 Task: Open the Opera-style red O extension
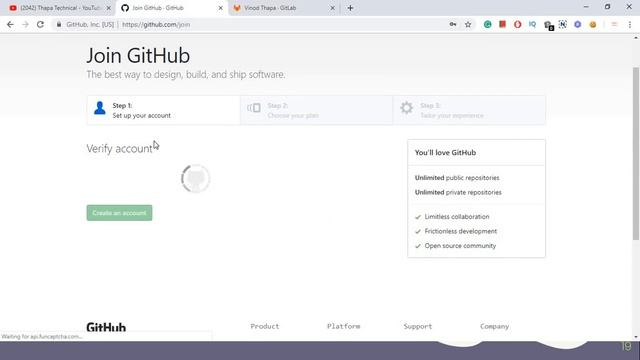pos(518,24)
